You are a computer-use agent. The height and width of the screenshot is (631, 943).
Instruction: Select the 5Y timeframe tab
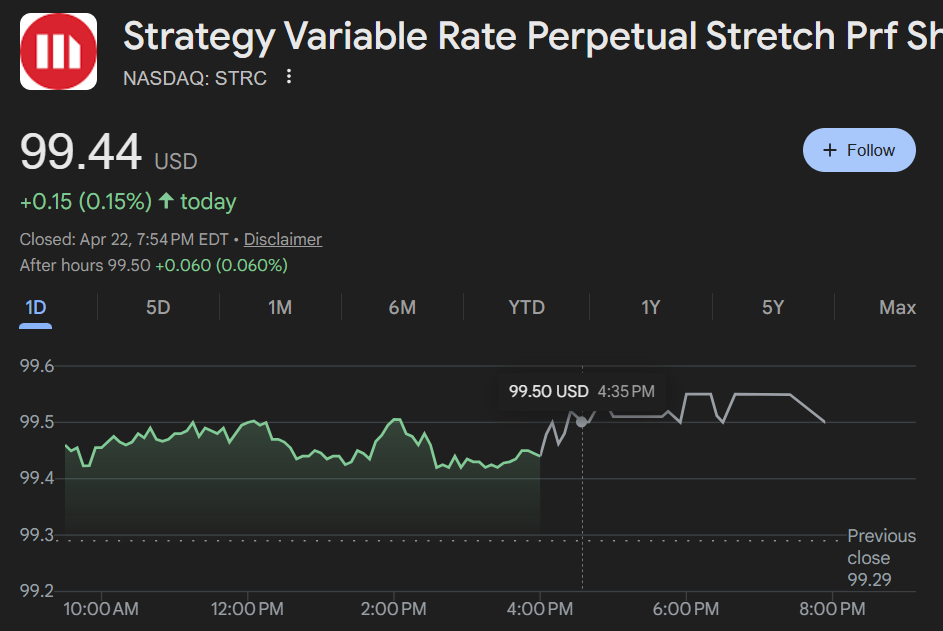pyautogui.click(x=772, y=307)
